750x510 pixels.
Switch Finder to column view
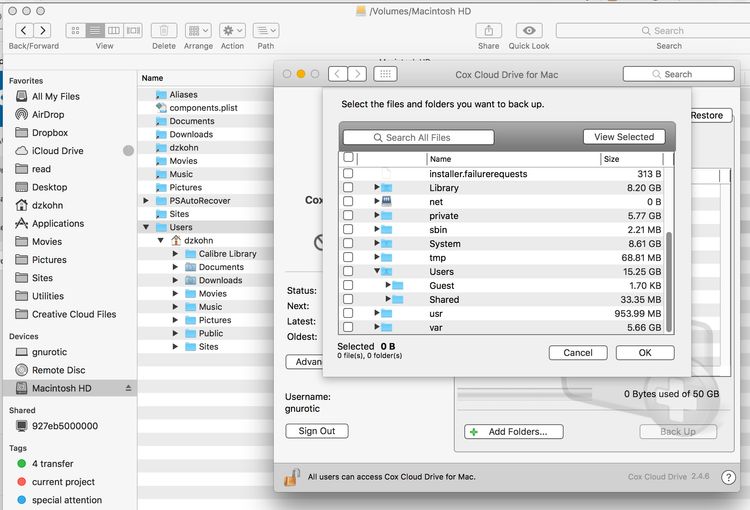[x=114, y=31]
